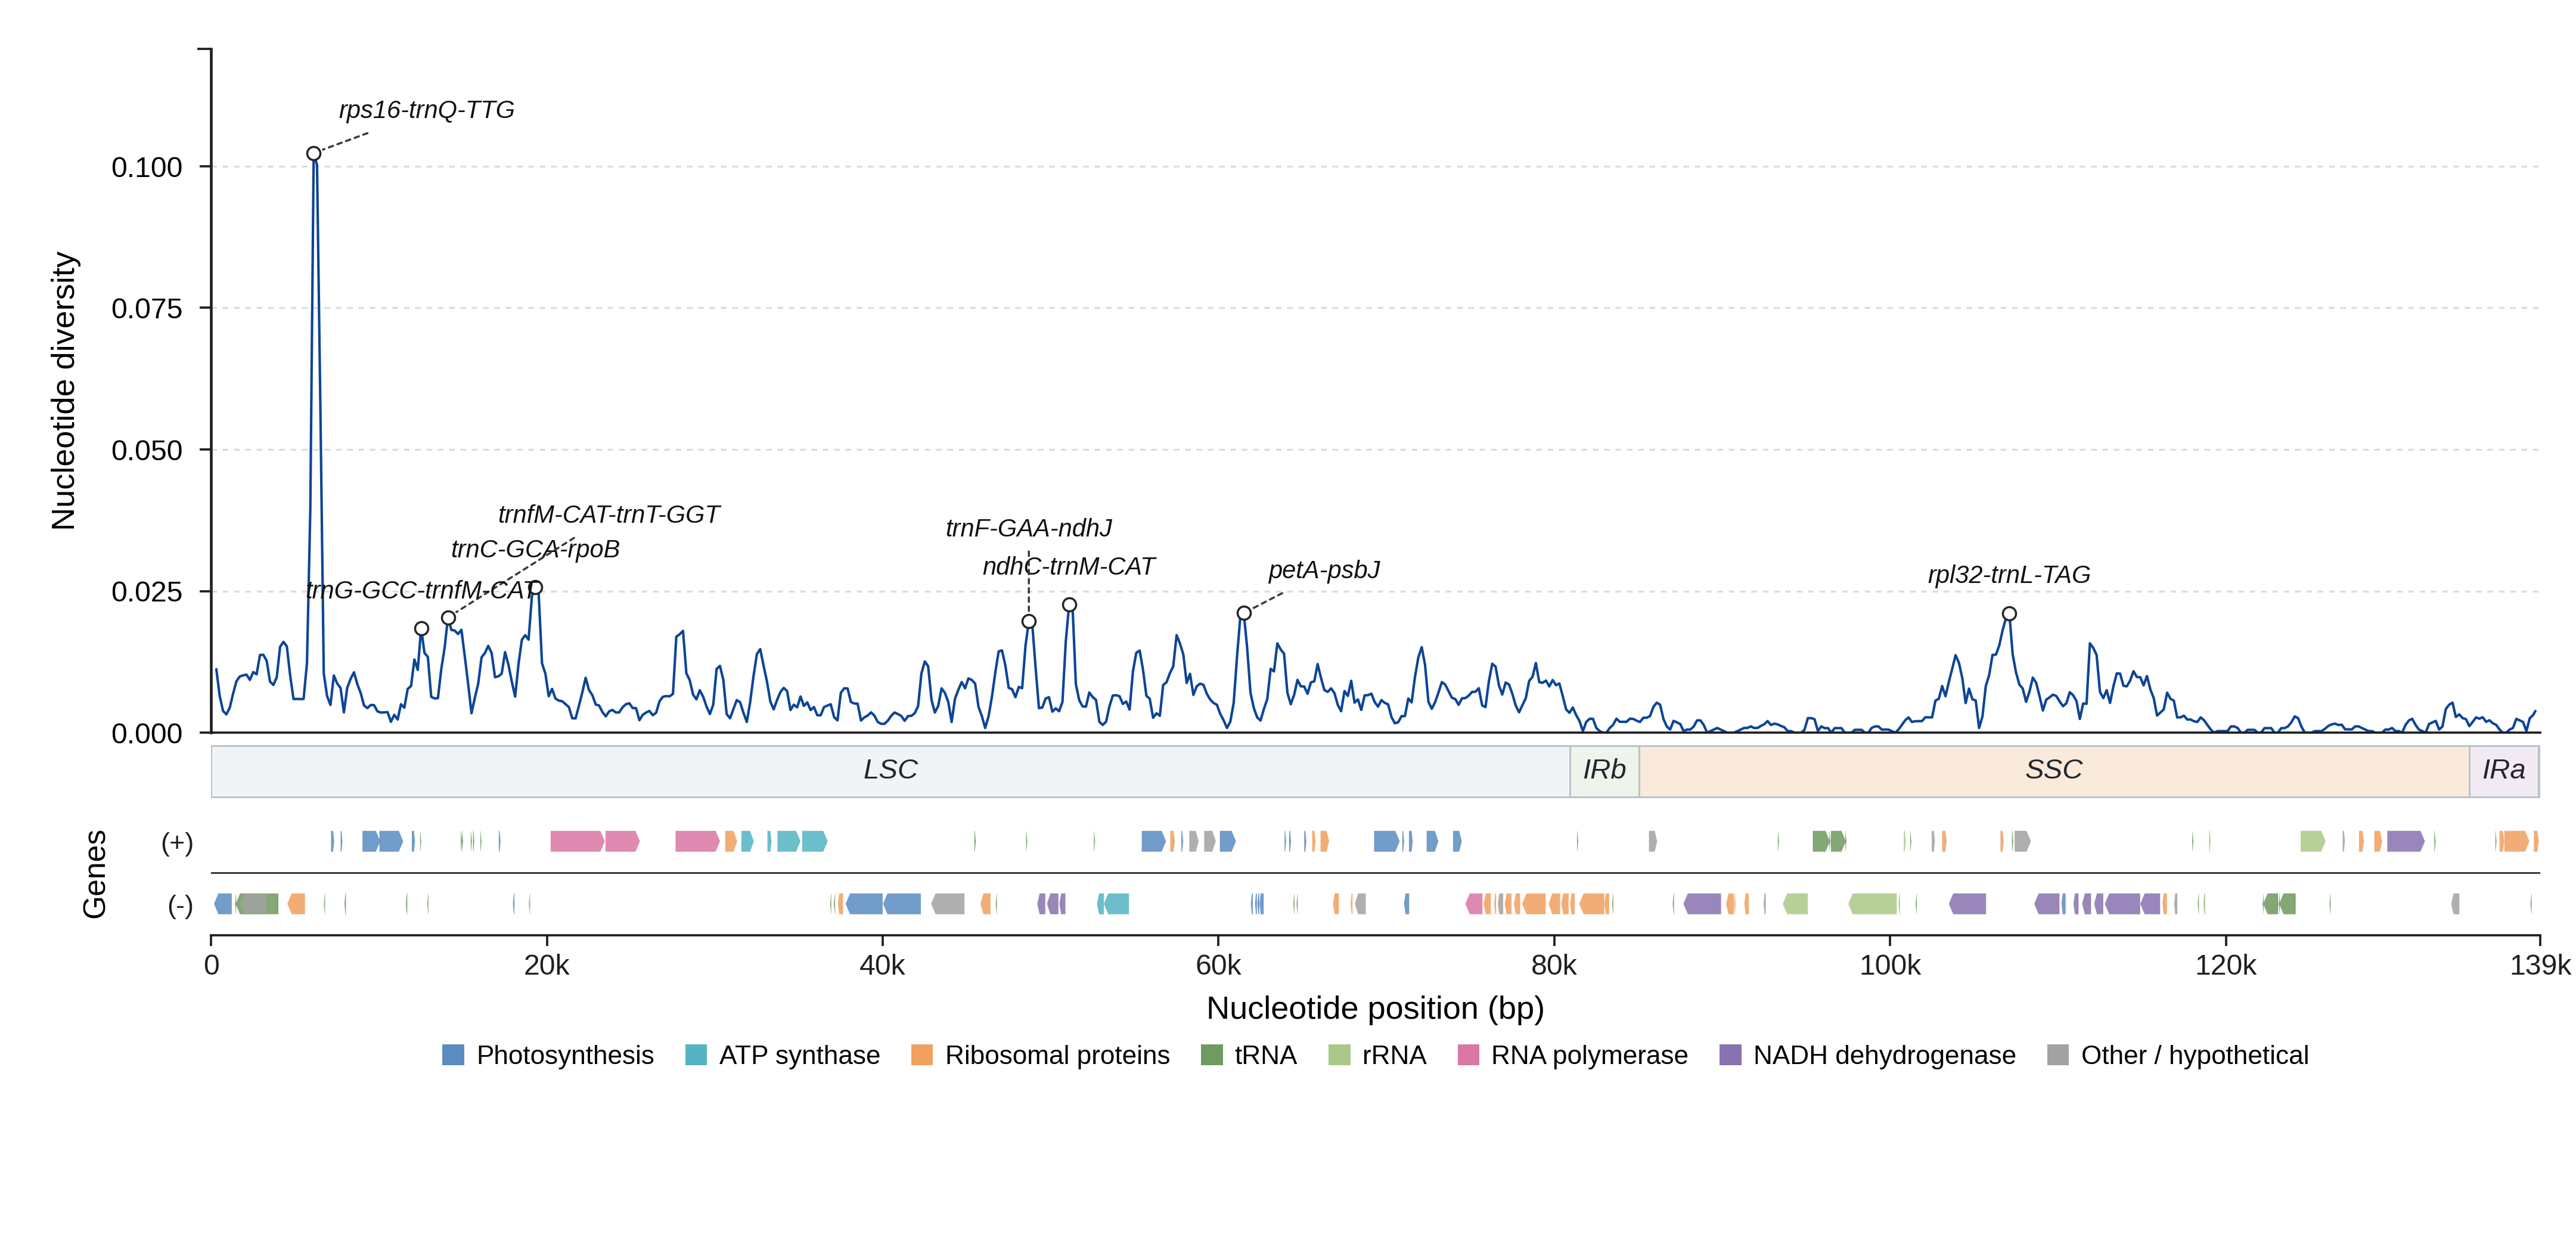Click the 'Ribosomal proteins' legend label

coord(1057,1055)
